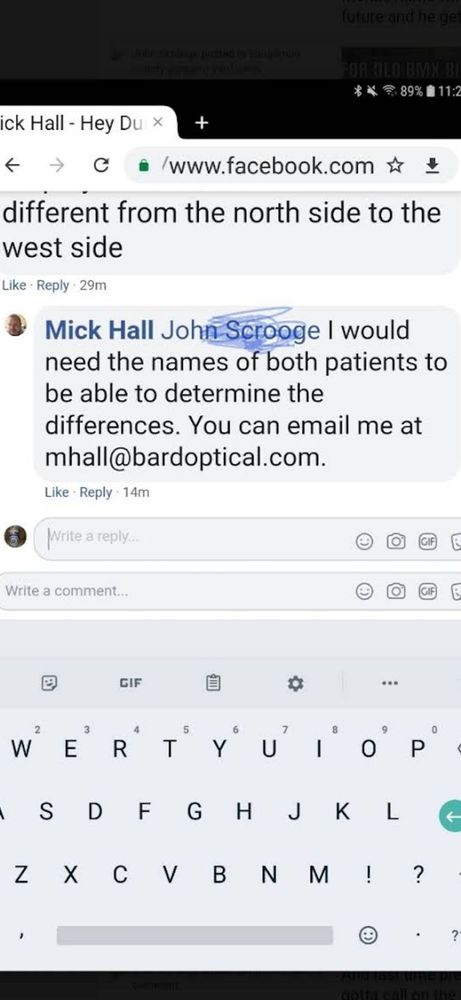This screenshot has height=1000, width=461.
Task: Bookmark page with the star icon
Action: (x=395, y=166)
